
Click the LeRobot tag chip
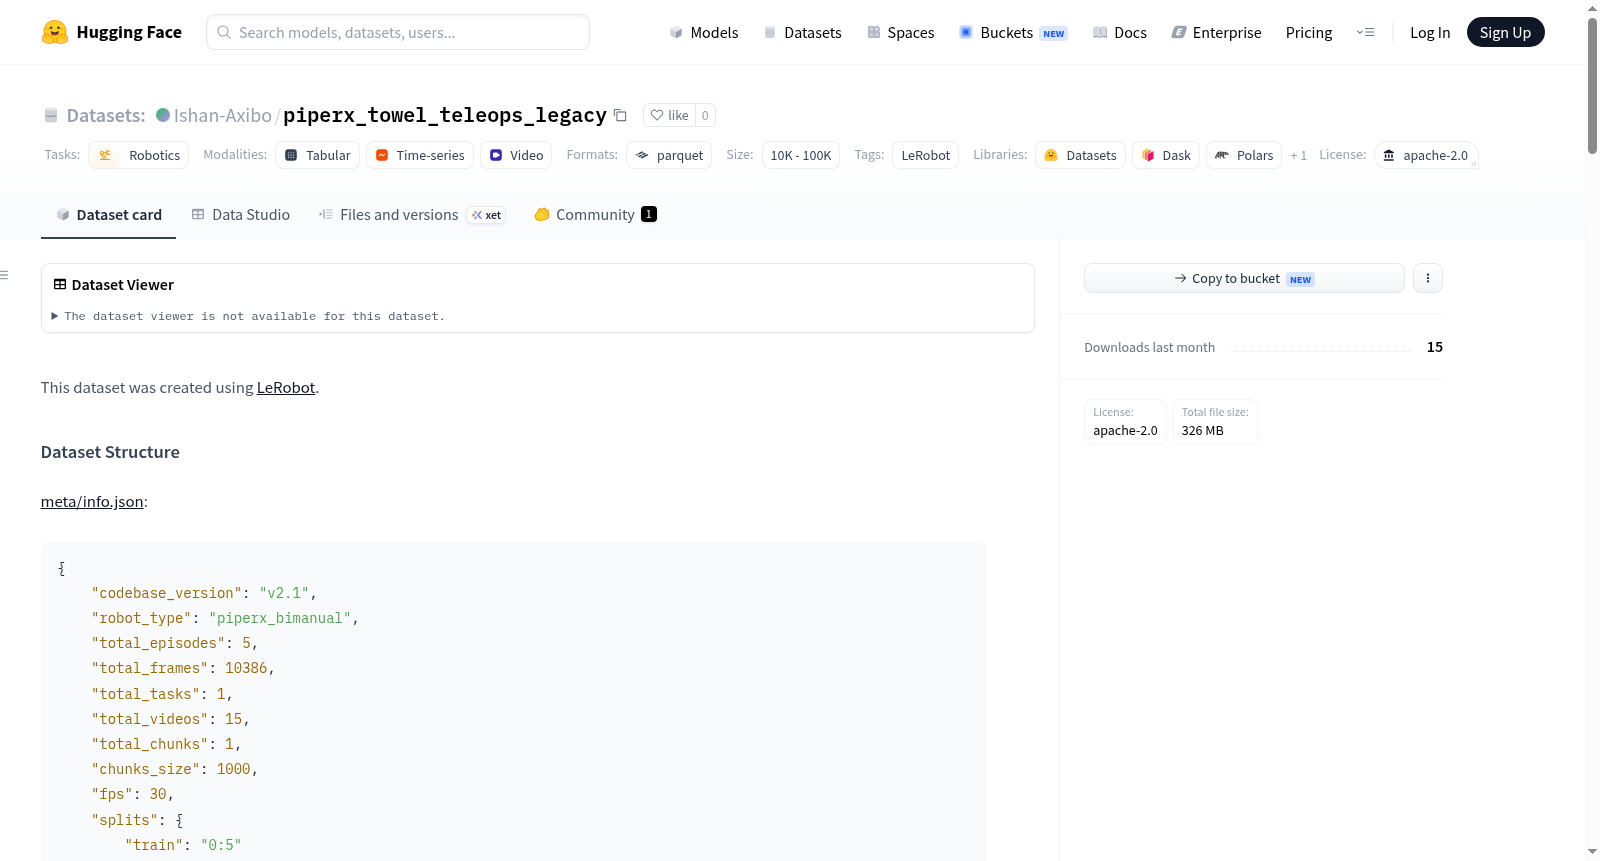[x=926, y=155]
